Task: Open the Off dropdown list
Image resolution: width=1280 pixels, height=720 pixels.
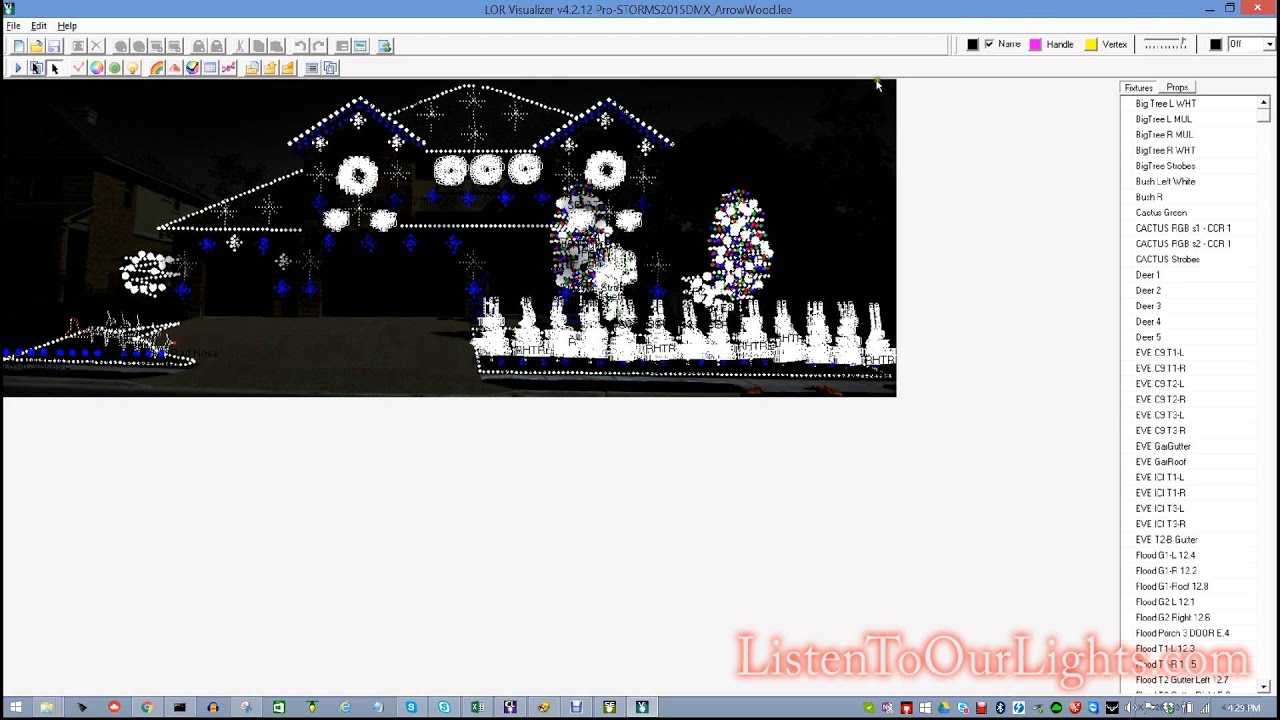Action: [1269, 44]
